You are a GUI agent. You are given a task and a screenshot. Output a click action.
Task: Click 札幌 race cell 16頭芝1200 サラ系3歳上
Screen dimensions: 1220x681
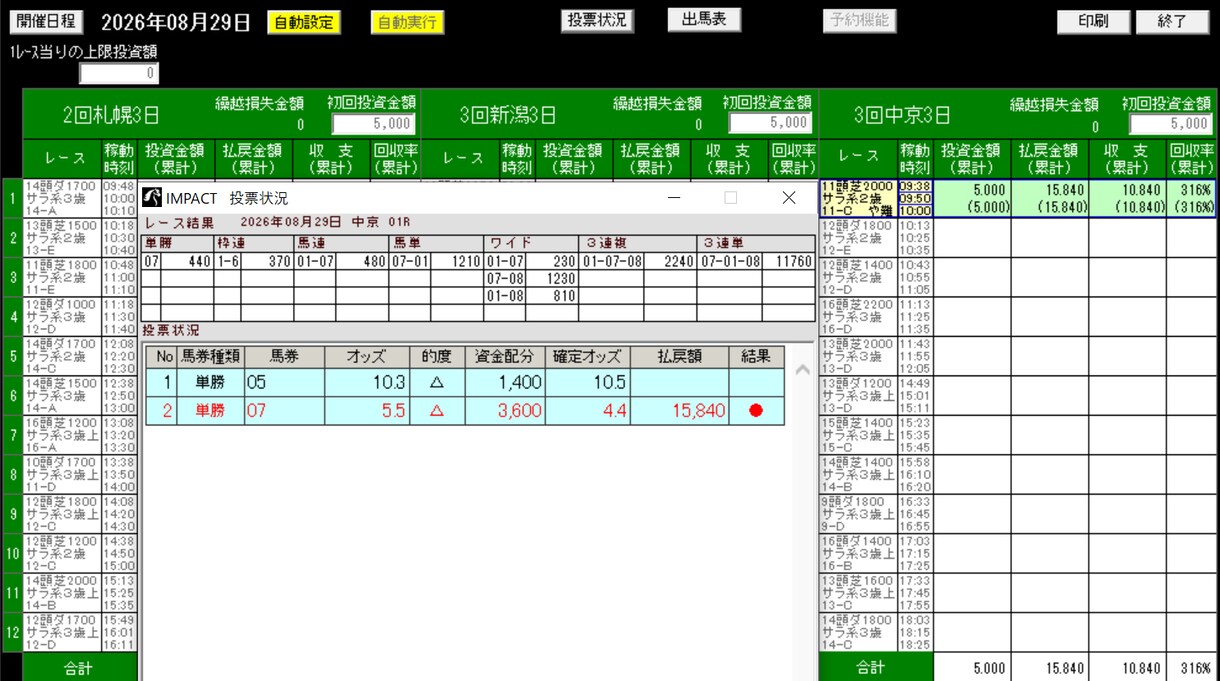pos(61,435)
